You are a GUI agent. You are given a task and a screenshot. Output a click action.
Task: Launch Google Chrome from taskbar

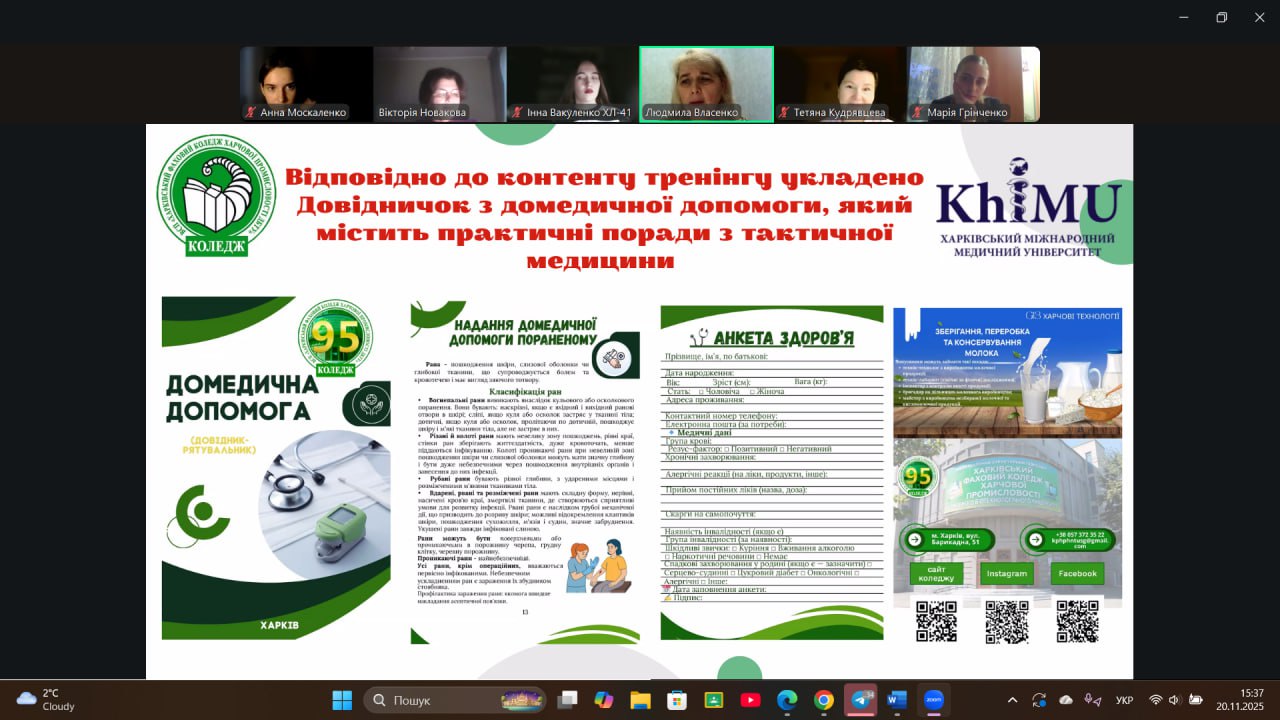tap(823, 700)
